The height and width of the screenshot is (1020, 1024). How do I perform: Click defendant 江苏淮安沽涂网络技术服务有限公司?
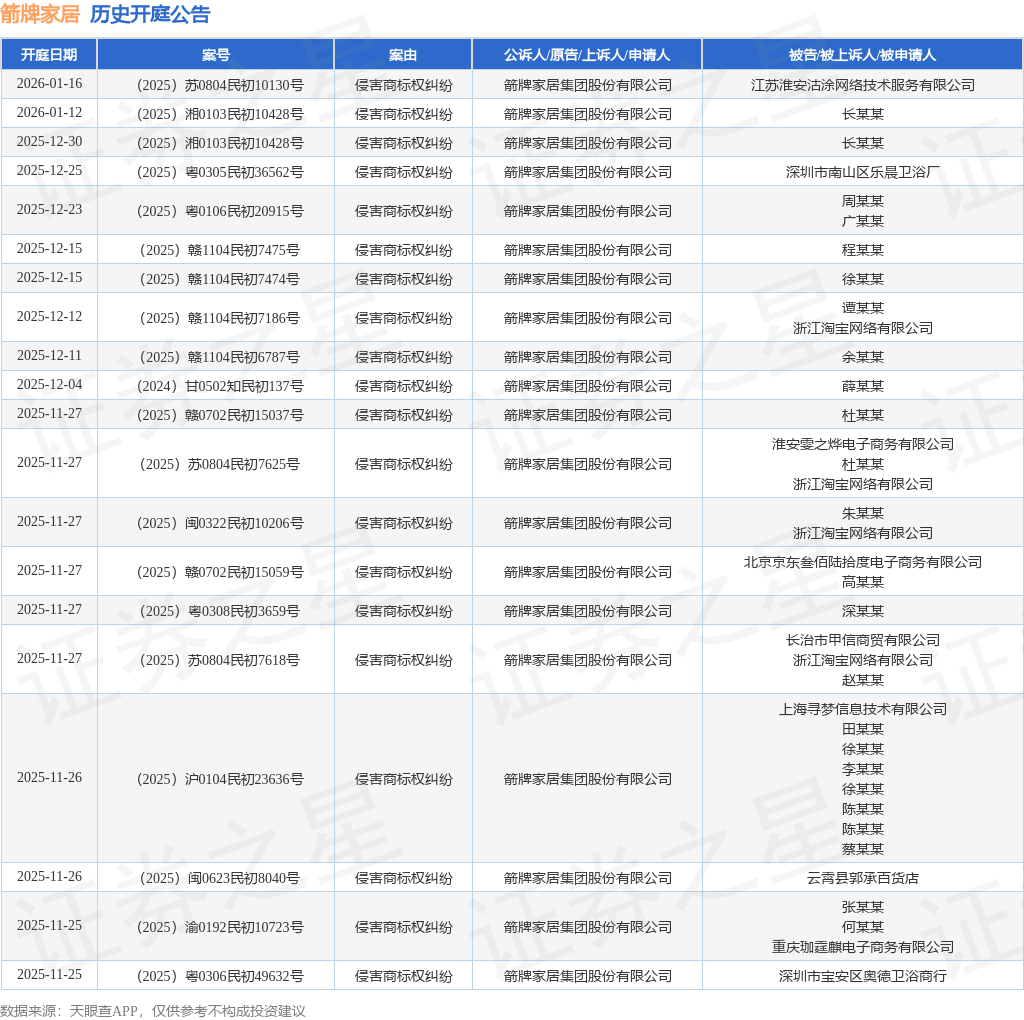pyautogui.click(x=863, y=85)
